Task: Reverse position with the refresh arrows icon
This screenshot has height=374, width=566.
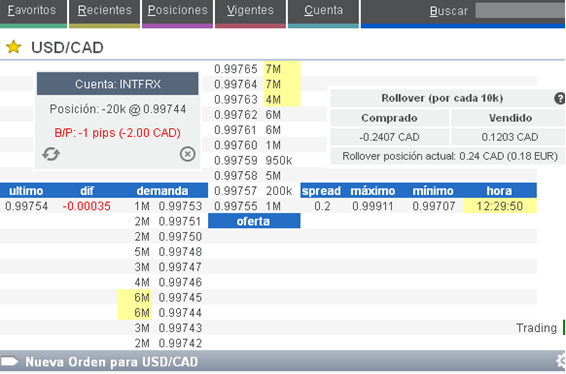Action: click(x=51, y=154)
